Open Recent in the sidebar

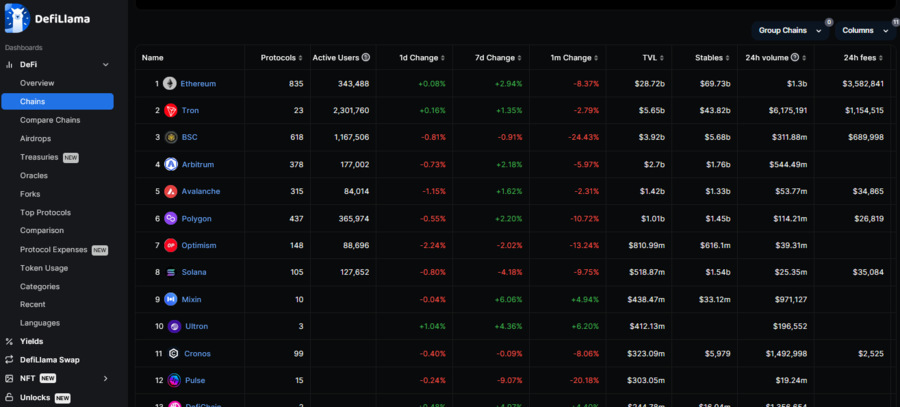[33, 304]
